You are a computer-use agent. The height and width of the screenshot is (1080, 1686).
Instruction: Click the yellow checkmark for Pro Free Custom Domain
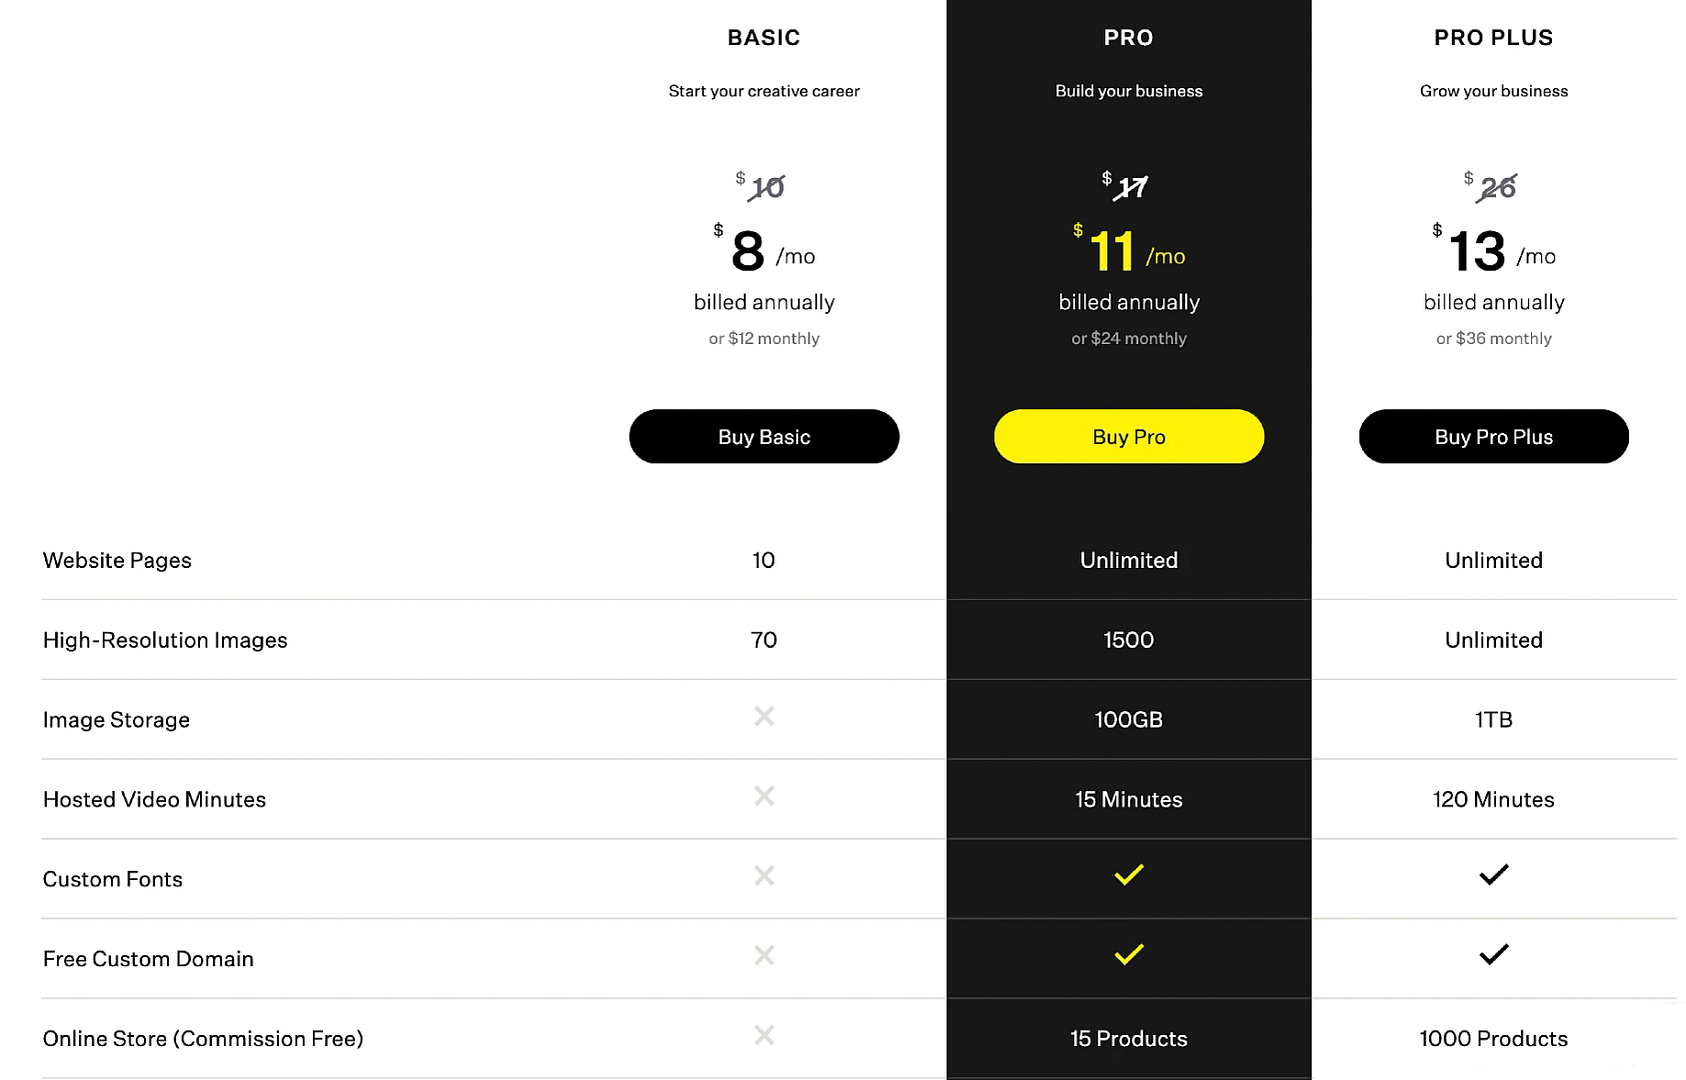(x=1129, y=955)
